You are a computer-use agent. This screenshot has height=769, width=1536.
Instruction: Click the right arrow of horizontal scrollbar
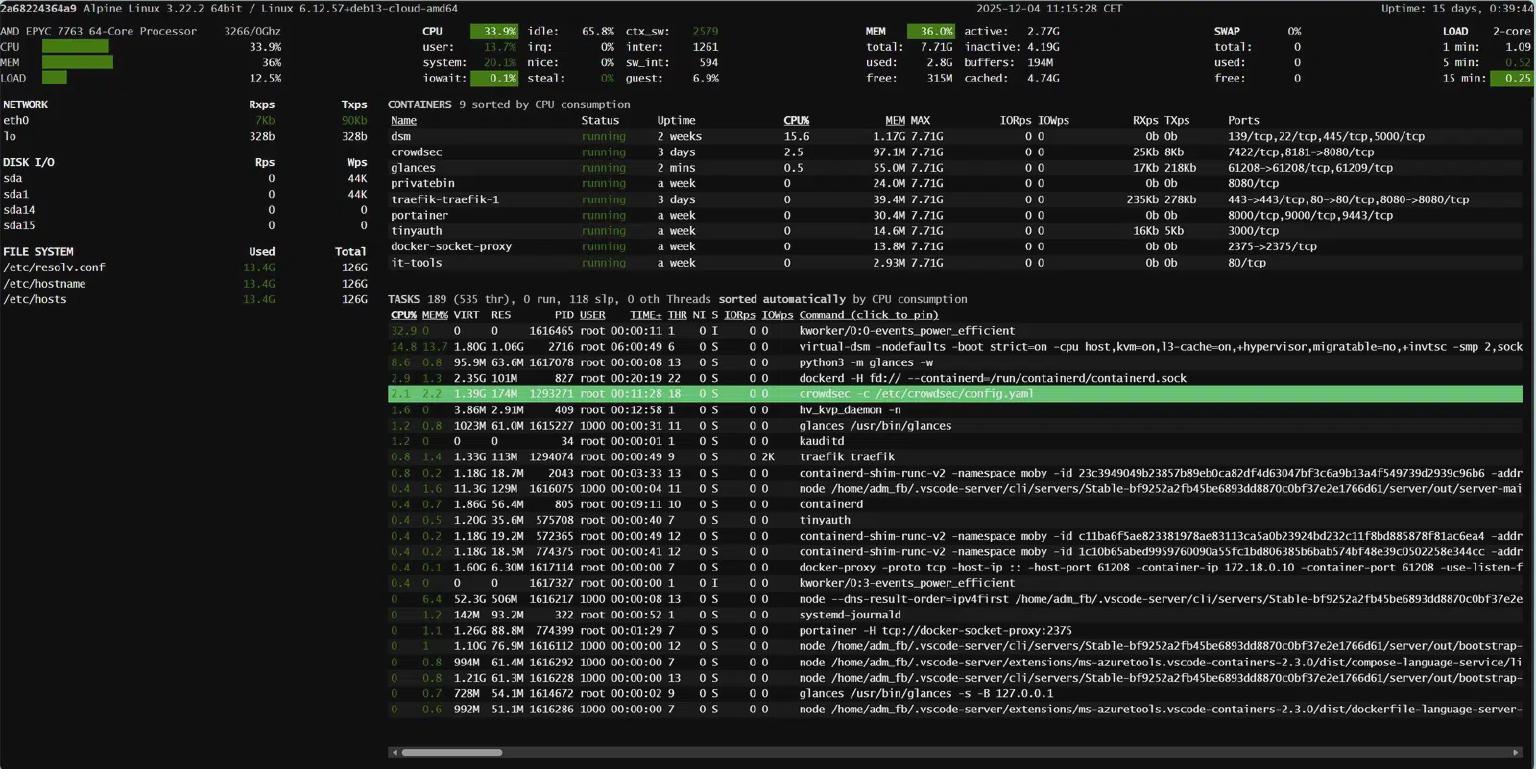pyautogui.click(x=1516, y=752)
